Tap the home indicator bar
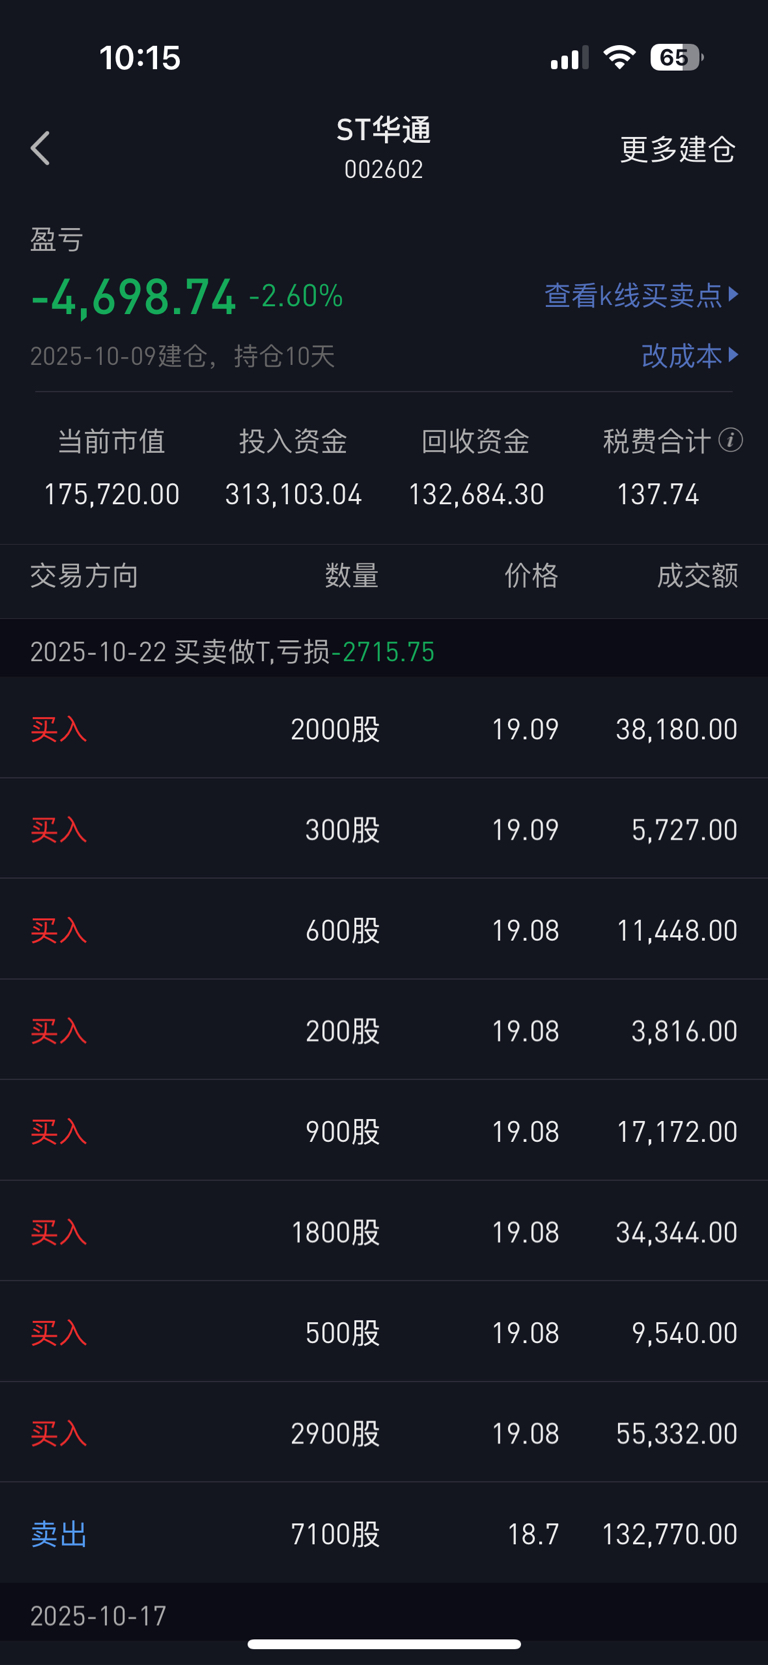This screenshot has height=1665, width=769. [x=384, y=1644]
